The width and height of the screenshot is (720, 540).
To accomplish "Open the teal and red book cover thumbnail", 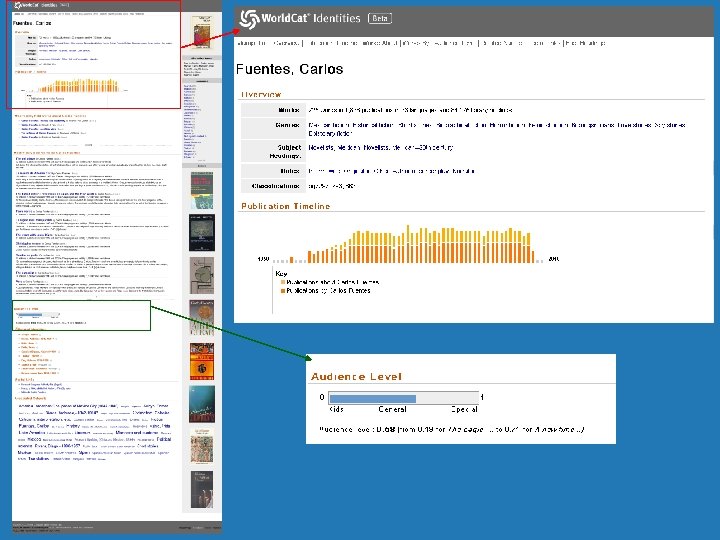I will click(202, 191).
